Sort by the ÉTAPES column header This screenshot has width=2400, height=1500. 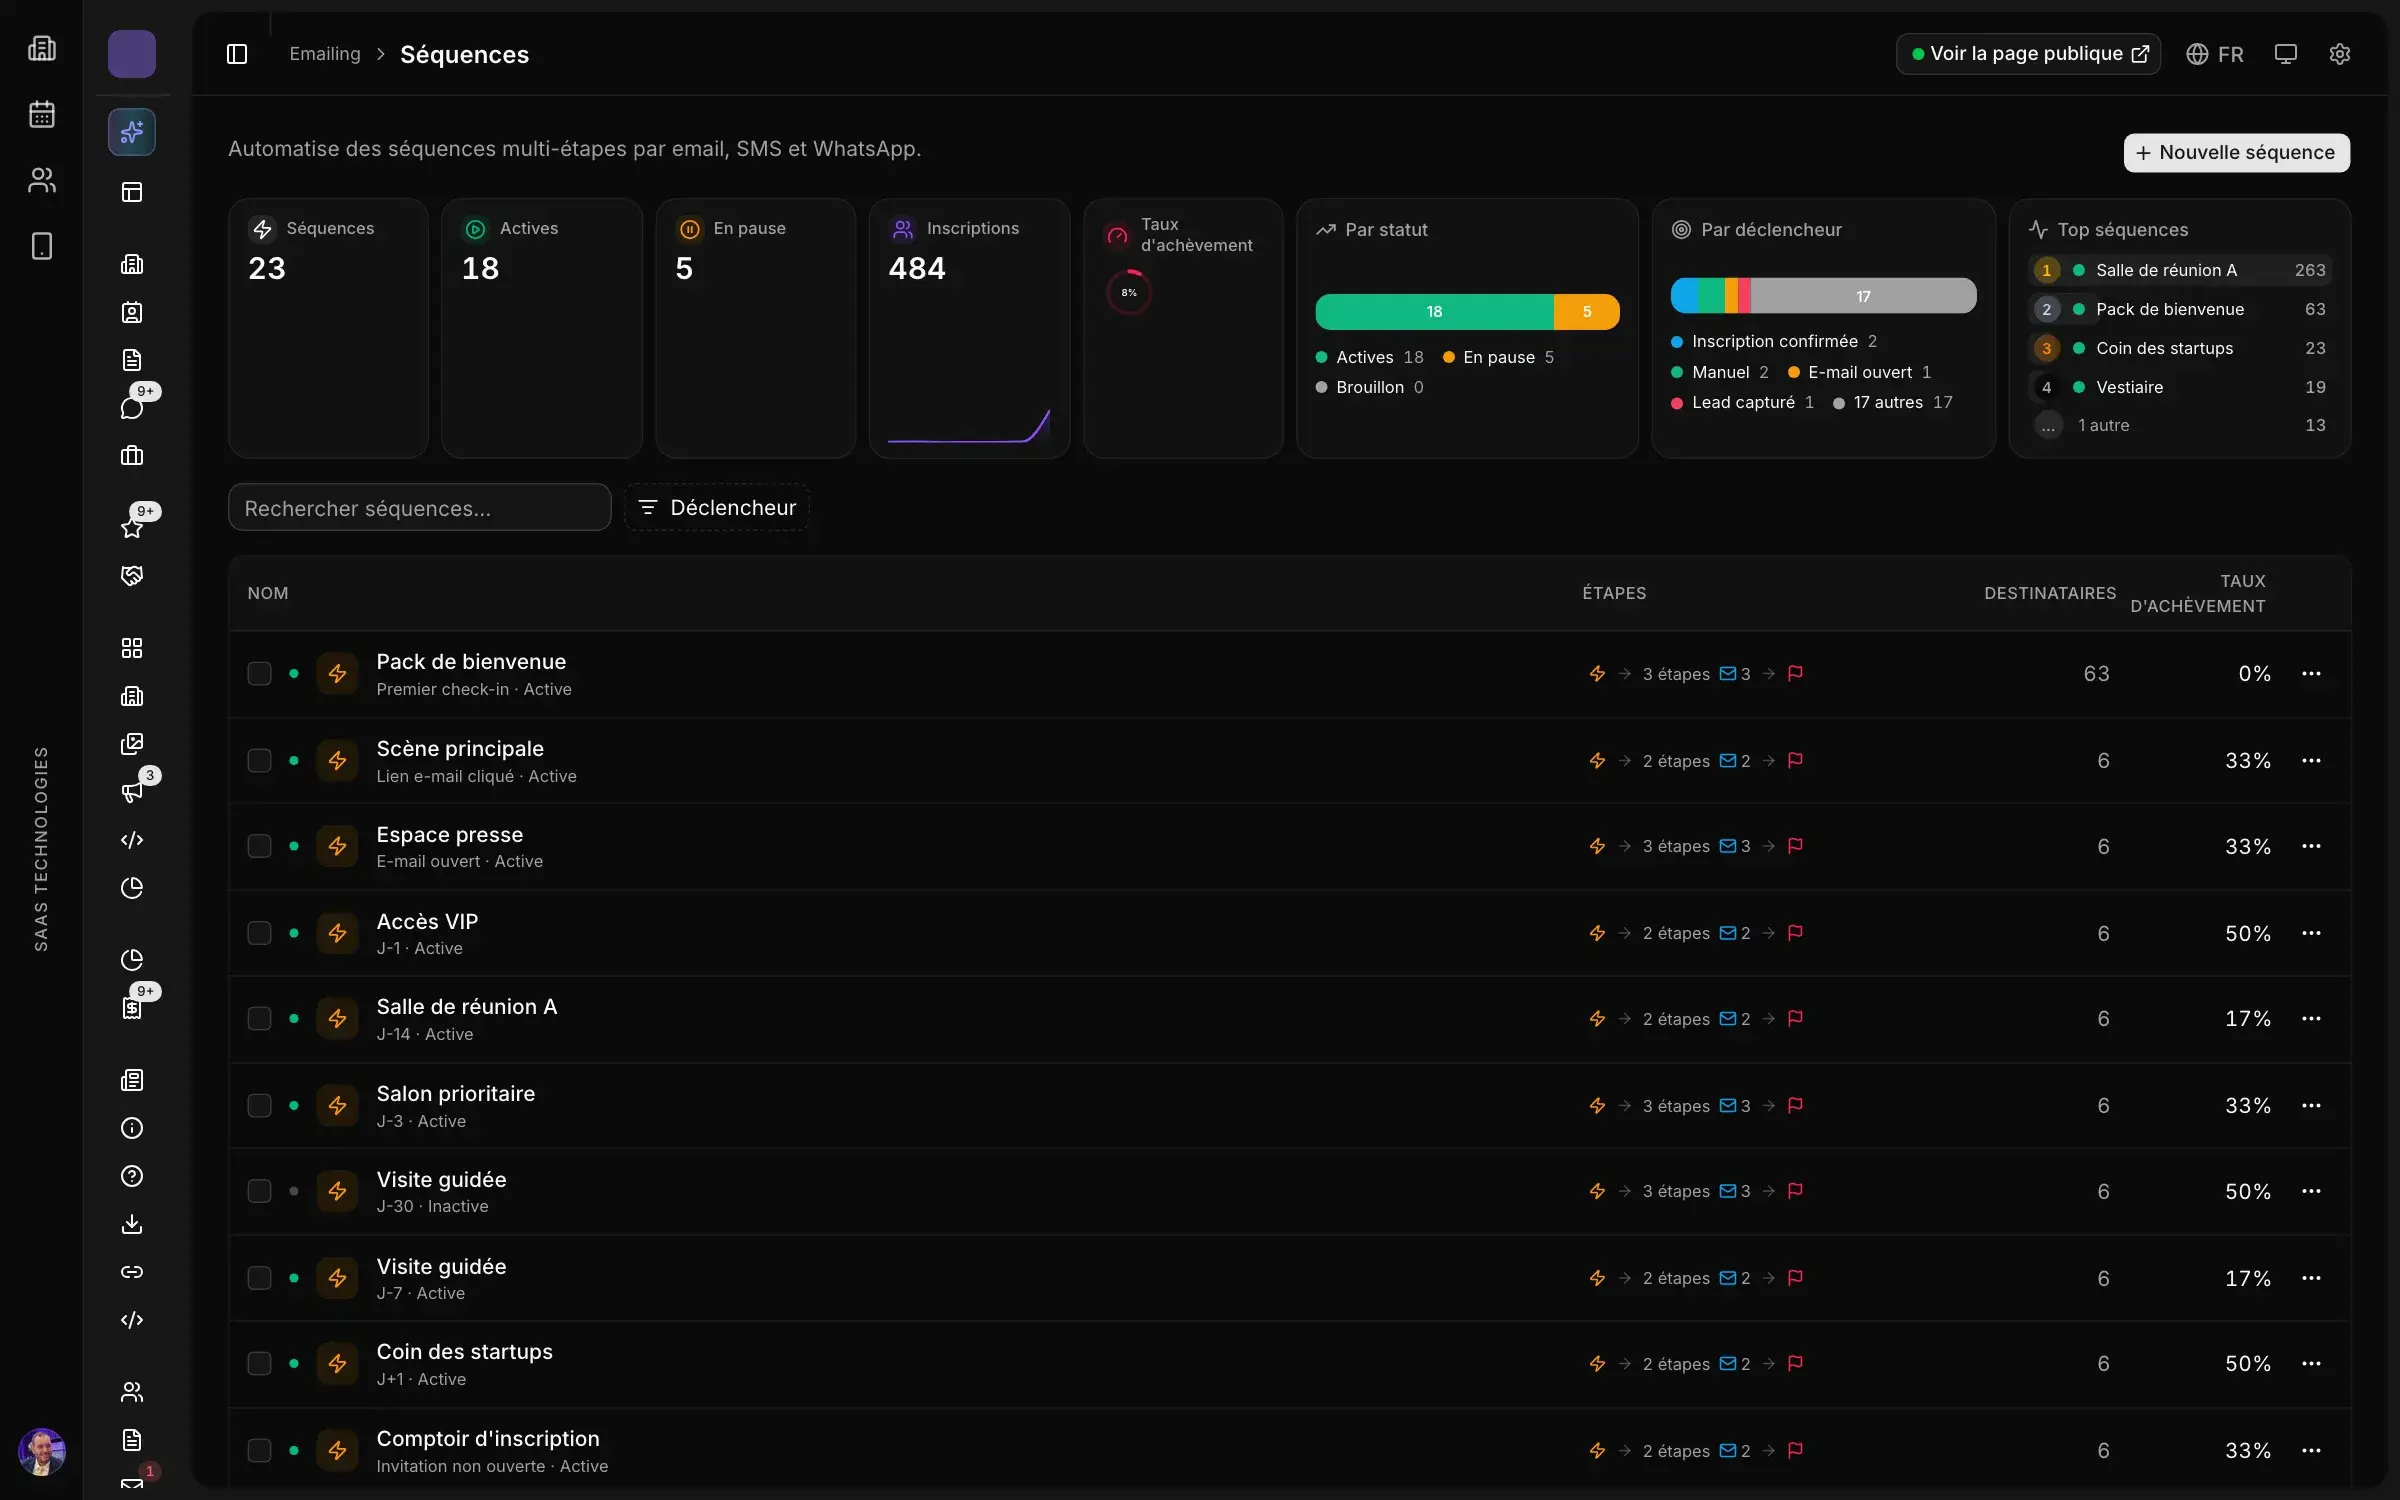[x=1614, y=593]
